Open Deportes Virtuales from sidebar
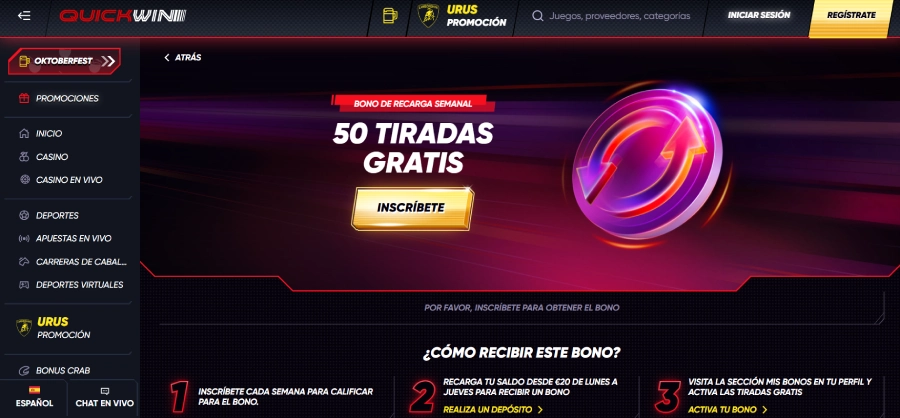This screenshot has width=900, height=418. click(x=68, y=284)
